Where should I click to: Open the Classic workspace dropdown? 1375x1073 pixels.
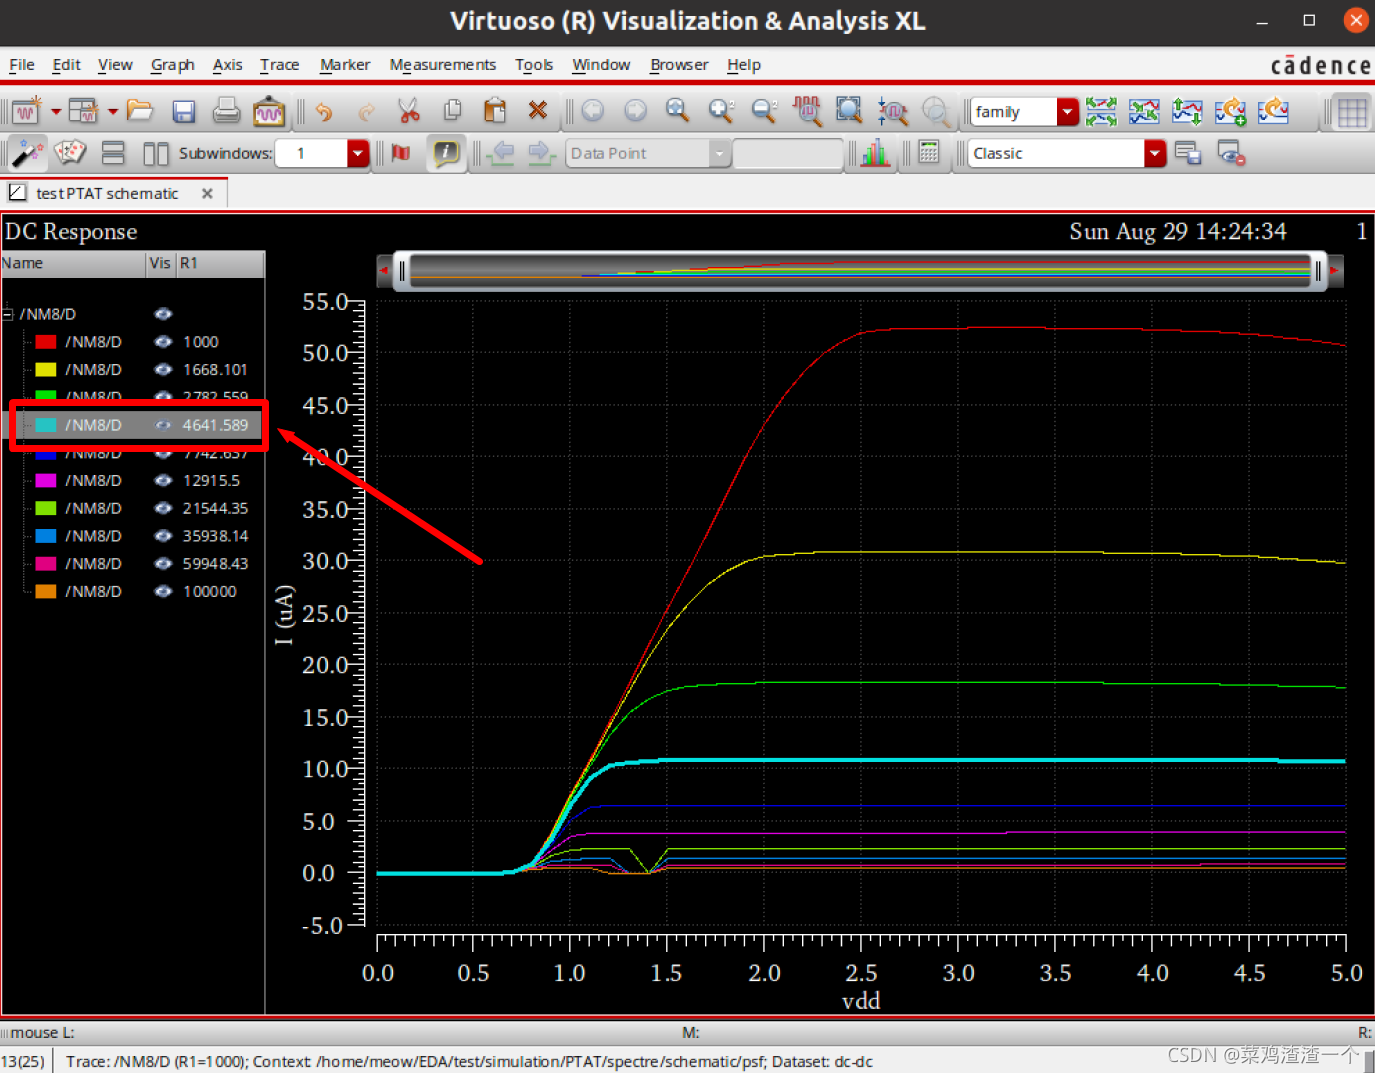coord(1155,153)
